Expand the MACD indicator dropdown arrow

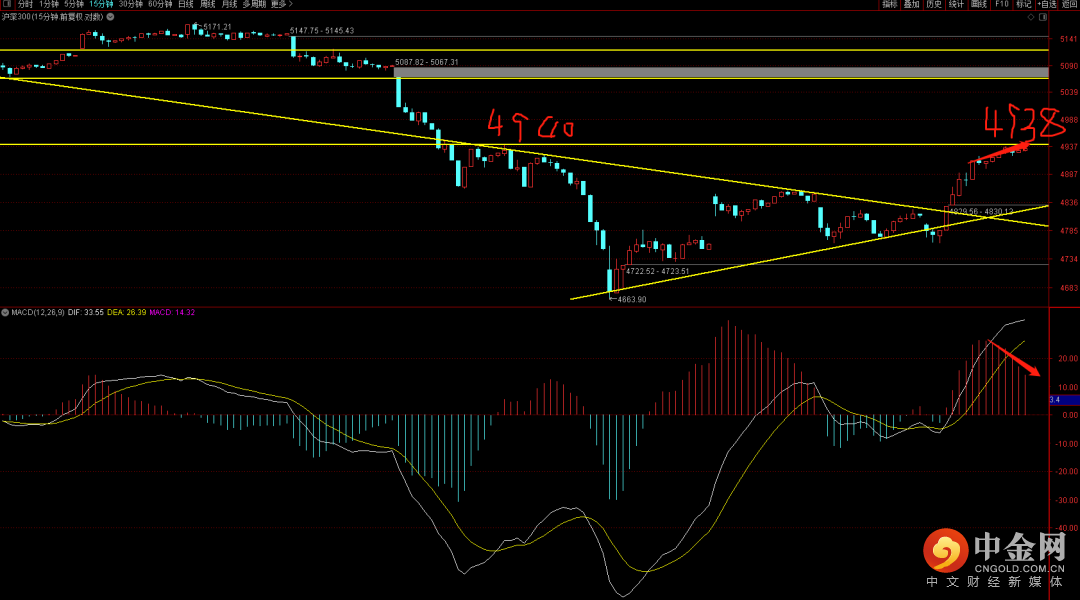(5, 313)
